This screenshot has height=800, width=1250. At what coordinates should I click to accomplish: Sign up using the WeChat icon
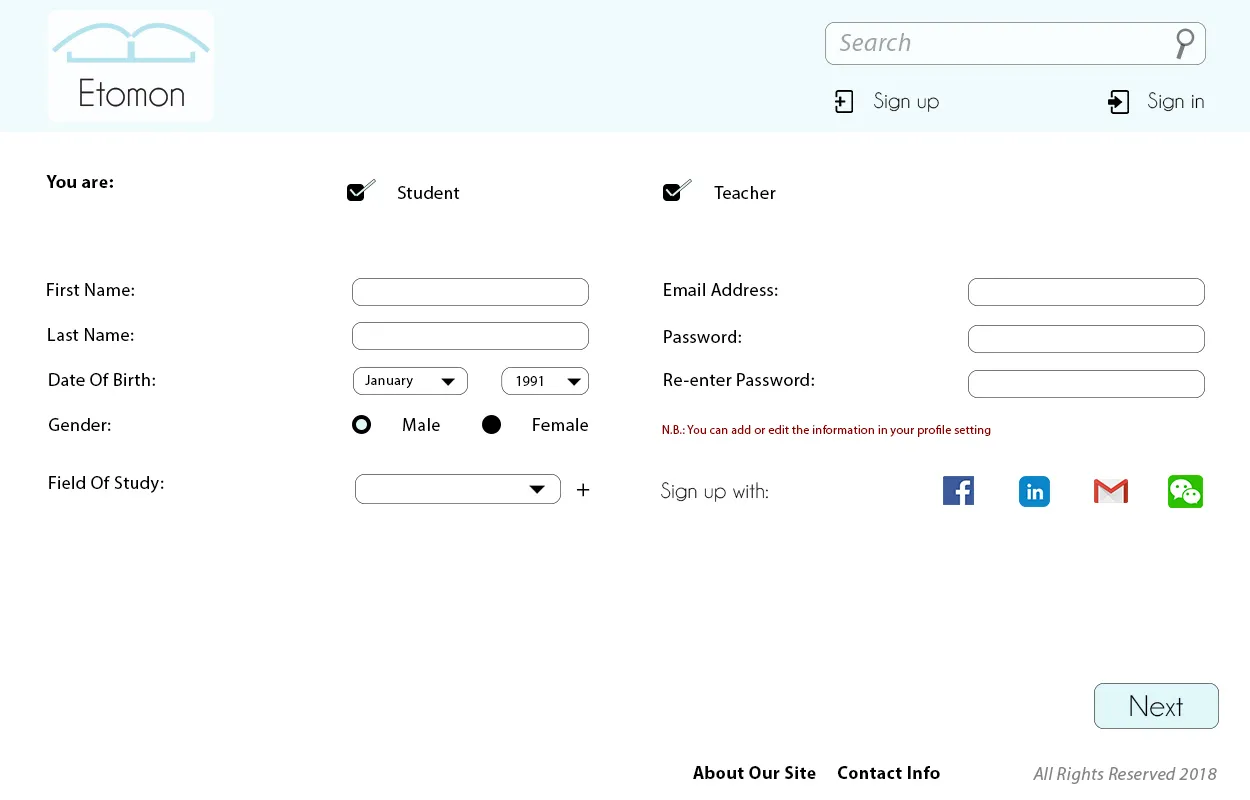[x=1185, y=491]
